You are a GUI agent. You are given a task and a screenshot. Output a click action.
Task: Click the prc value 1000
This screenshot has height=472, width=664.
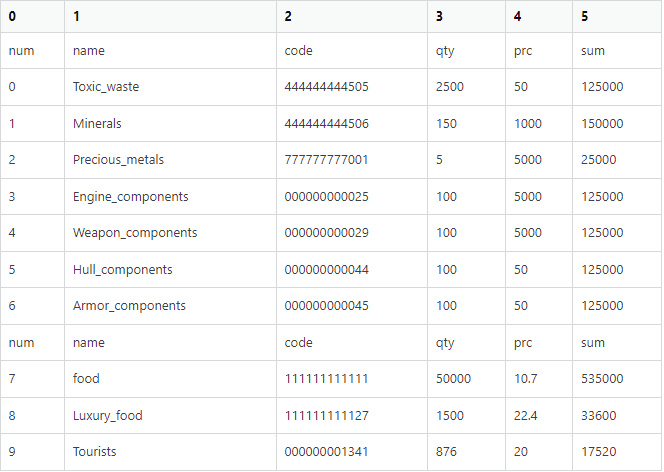point(528,124)
